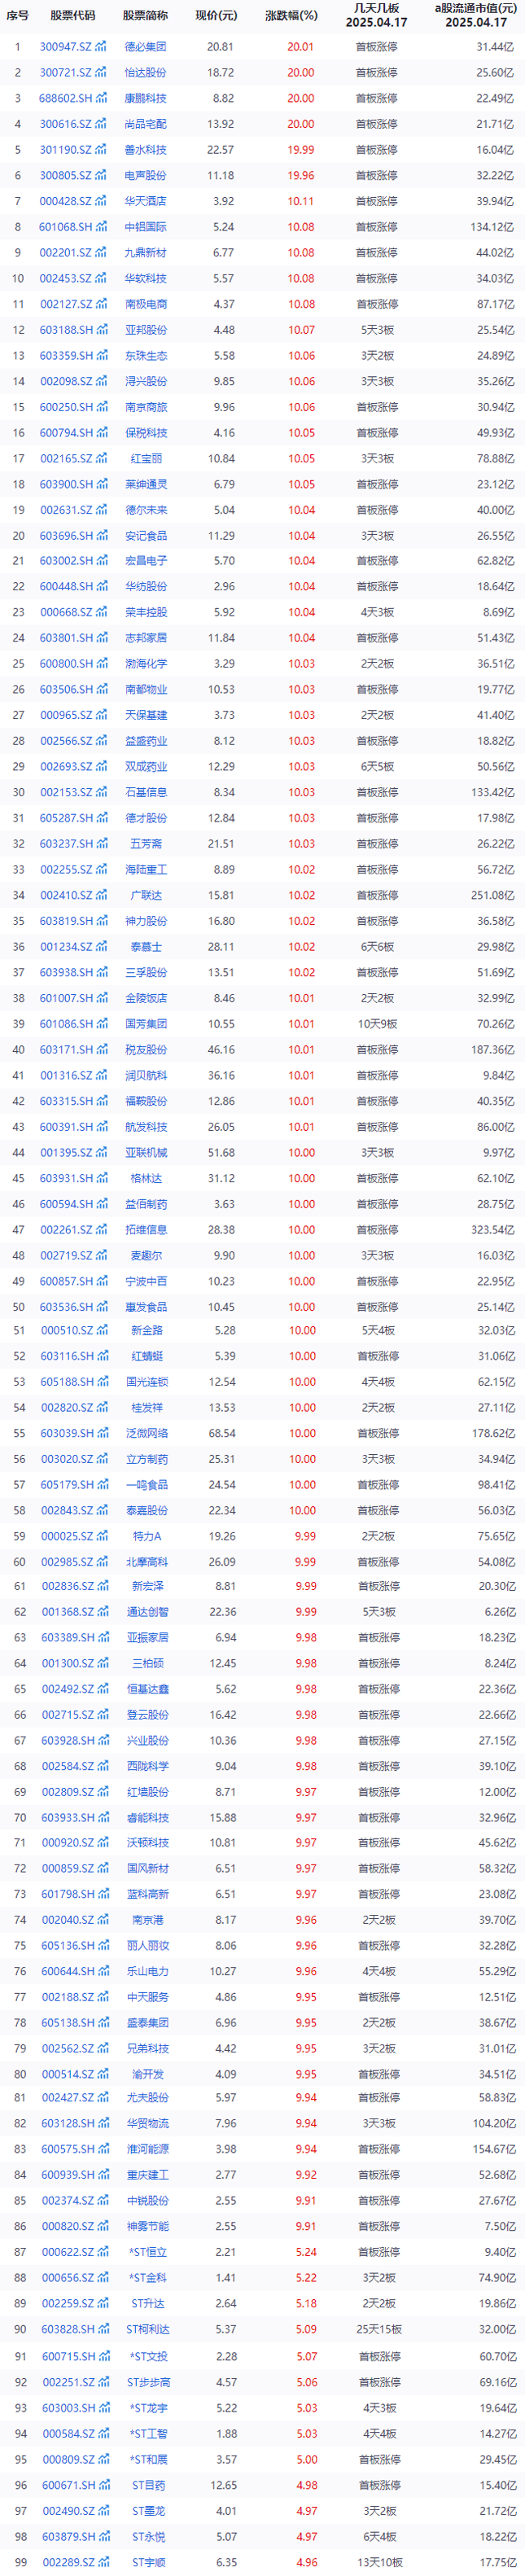Viewport: 525px width, 2576px height.
Task: Click chart icon next to 688602.SH
Action: tap(101, 98)
